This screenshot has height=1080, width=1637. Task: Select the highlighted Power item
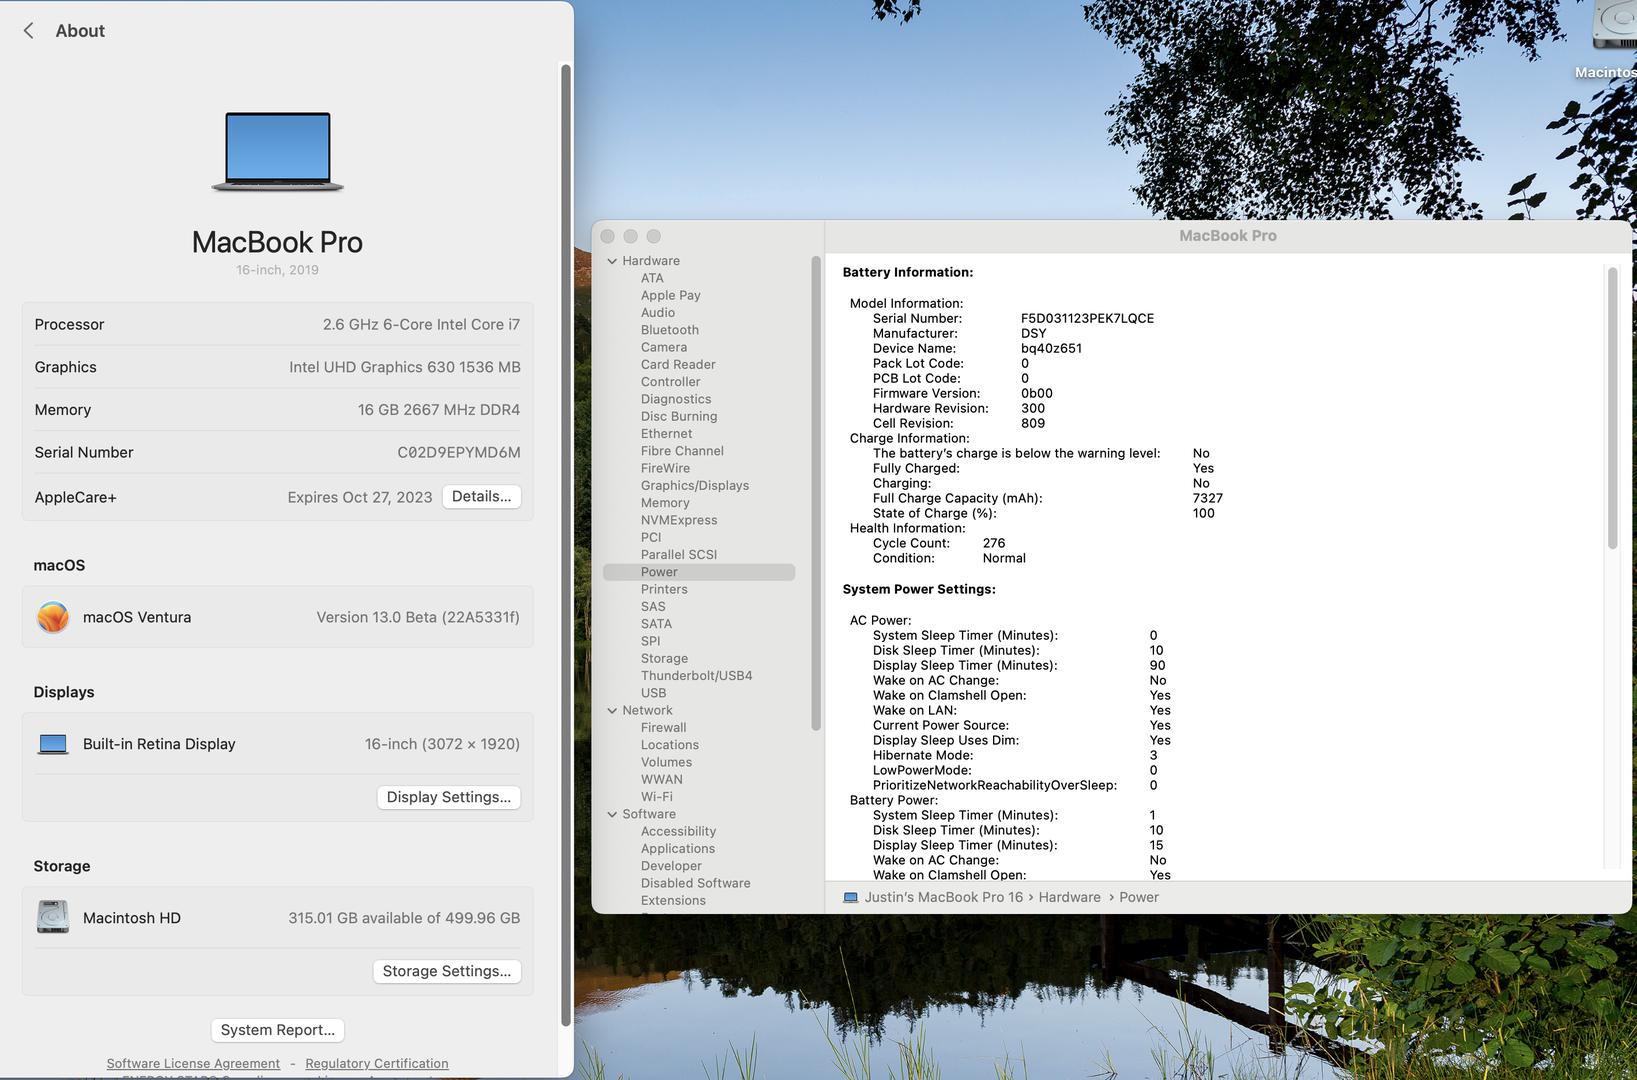[x=699, y=572]
